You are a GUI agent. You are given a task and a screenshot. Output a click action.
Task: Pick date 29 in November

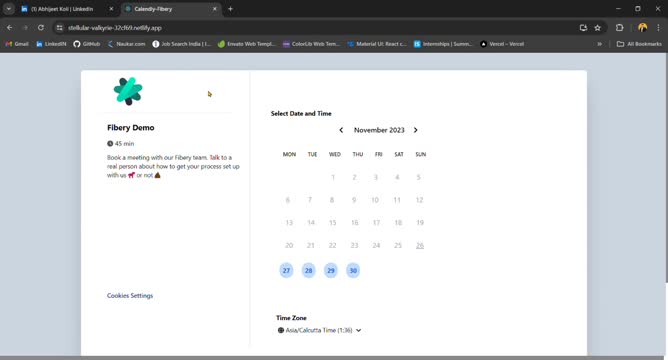tap(331, 270)
